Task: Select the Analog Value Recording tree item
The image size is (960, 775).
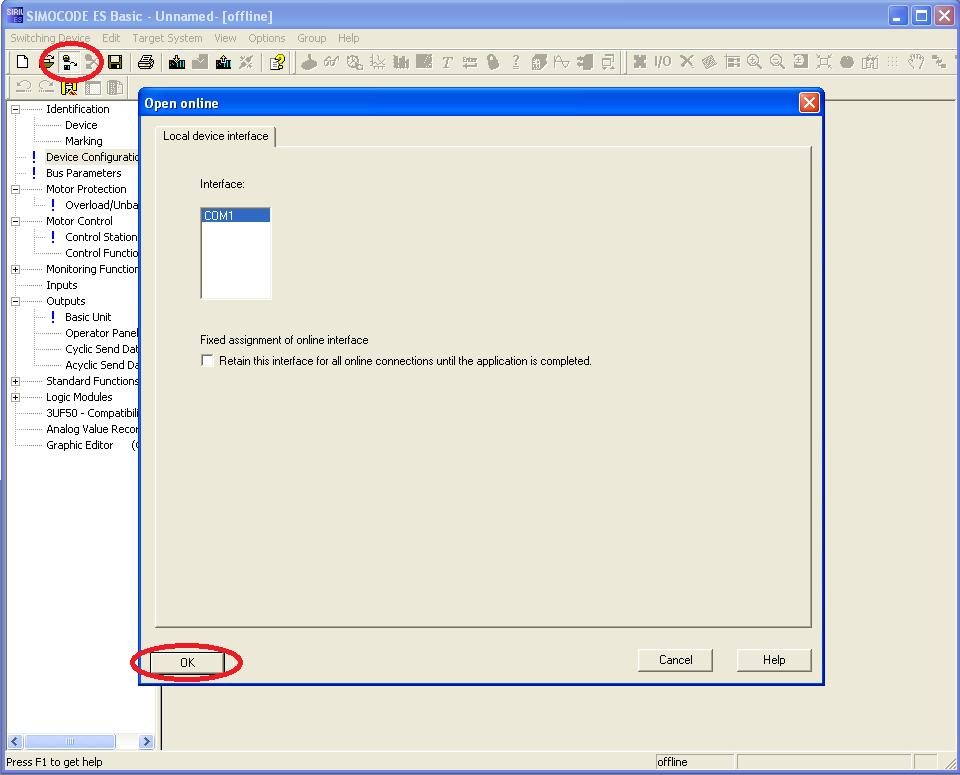Action: tap(92, 429)
